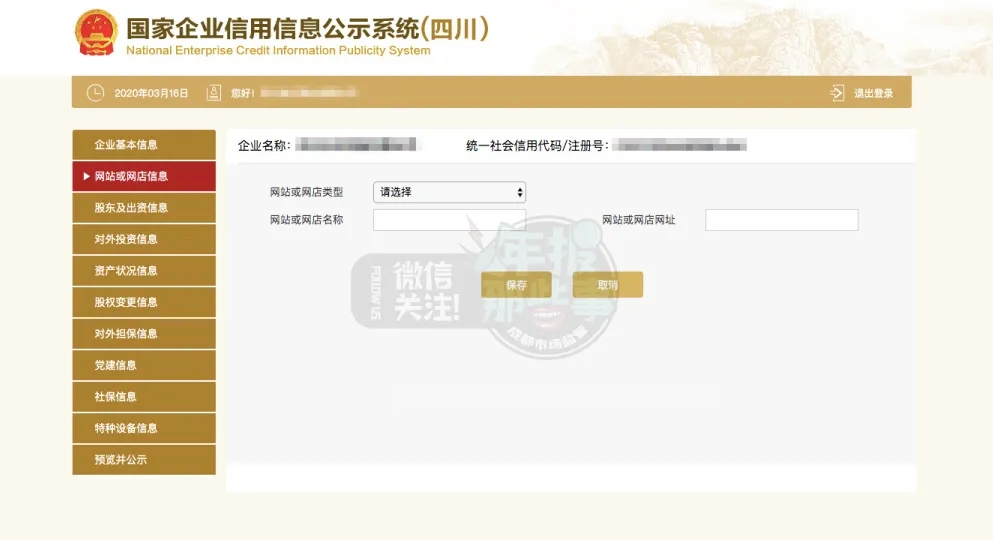Open the 网站或网店类型 dropdown
993x540 pixels.
pos(449,192)
